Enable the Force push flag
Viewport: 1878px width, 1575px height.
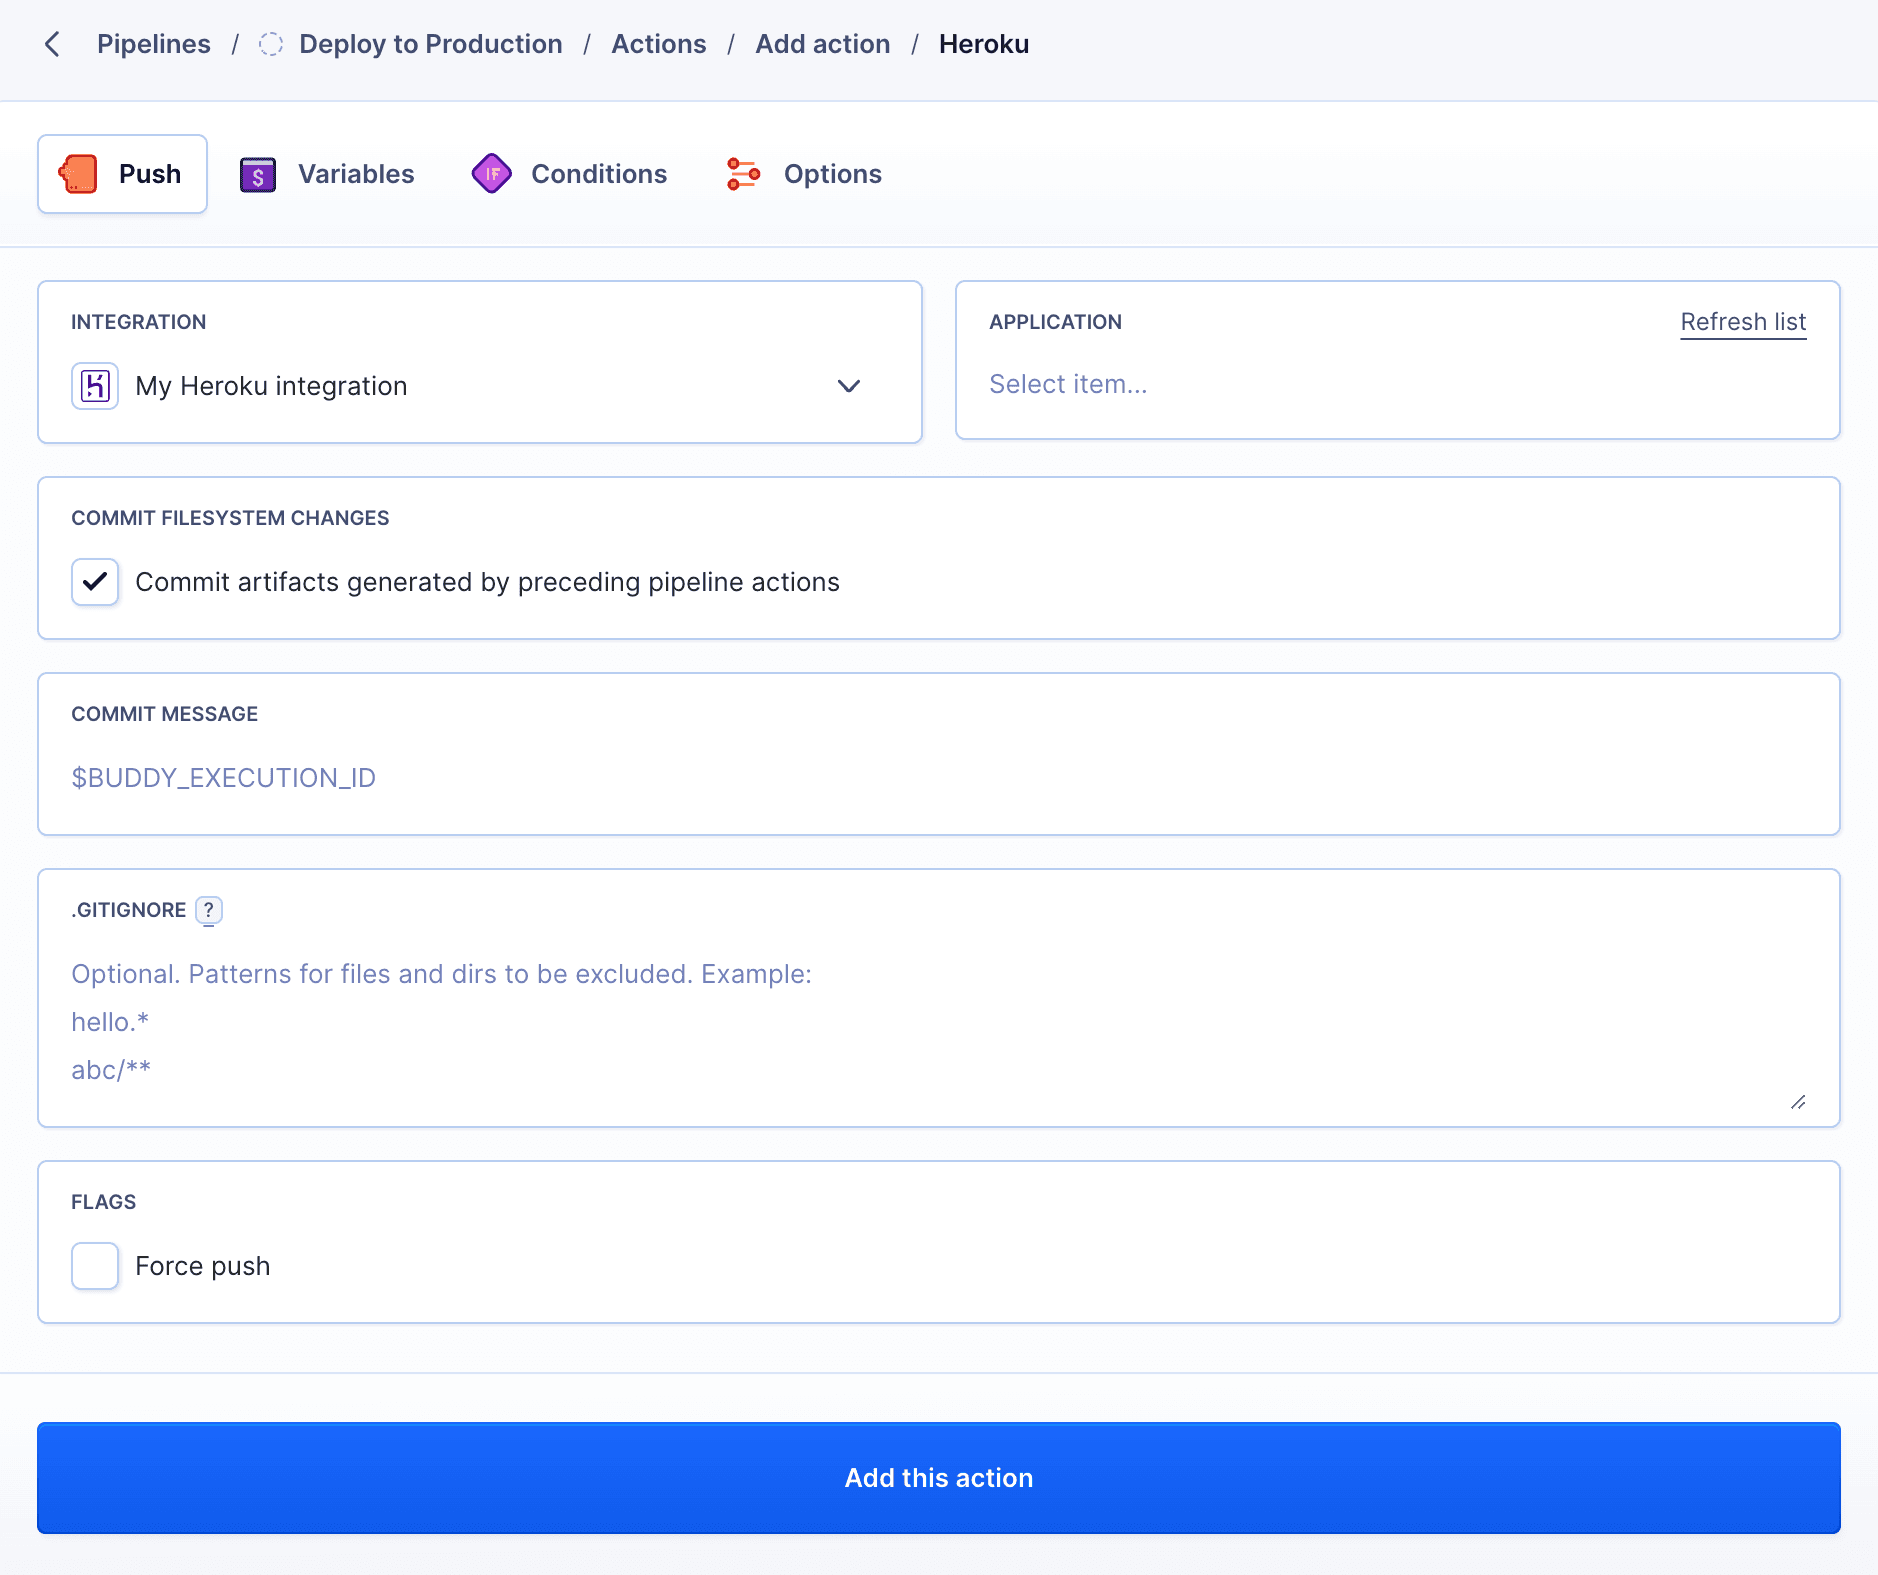coord(93,1265)
